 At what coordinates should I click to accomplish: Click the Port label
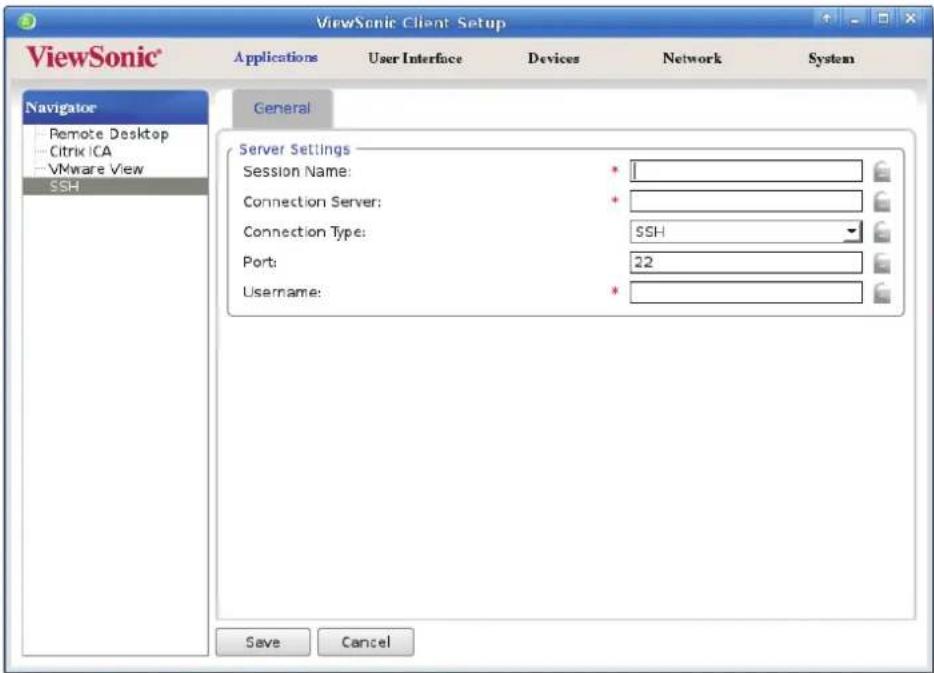pos(260,262)
